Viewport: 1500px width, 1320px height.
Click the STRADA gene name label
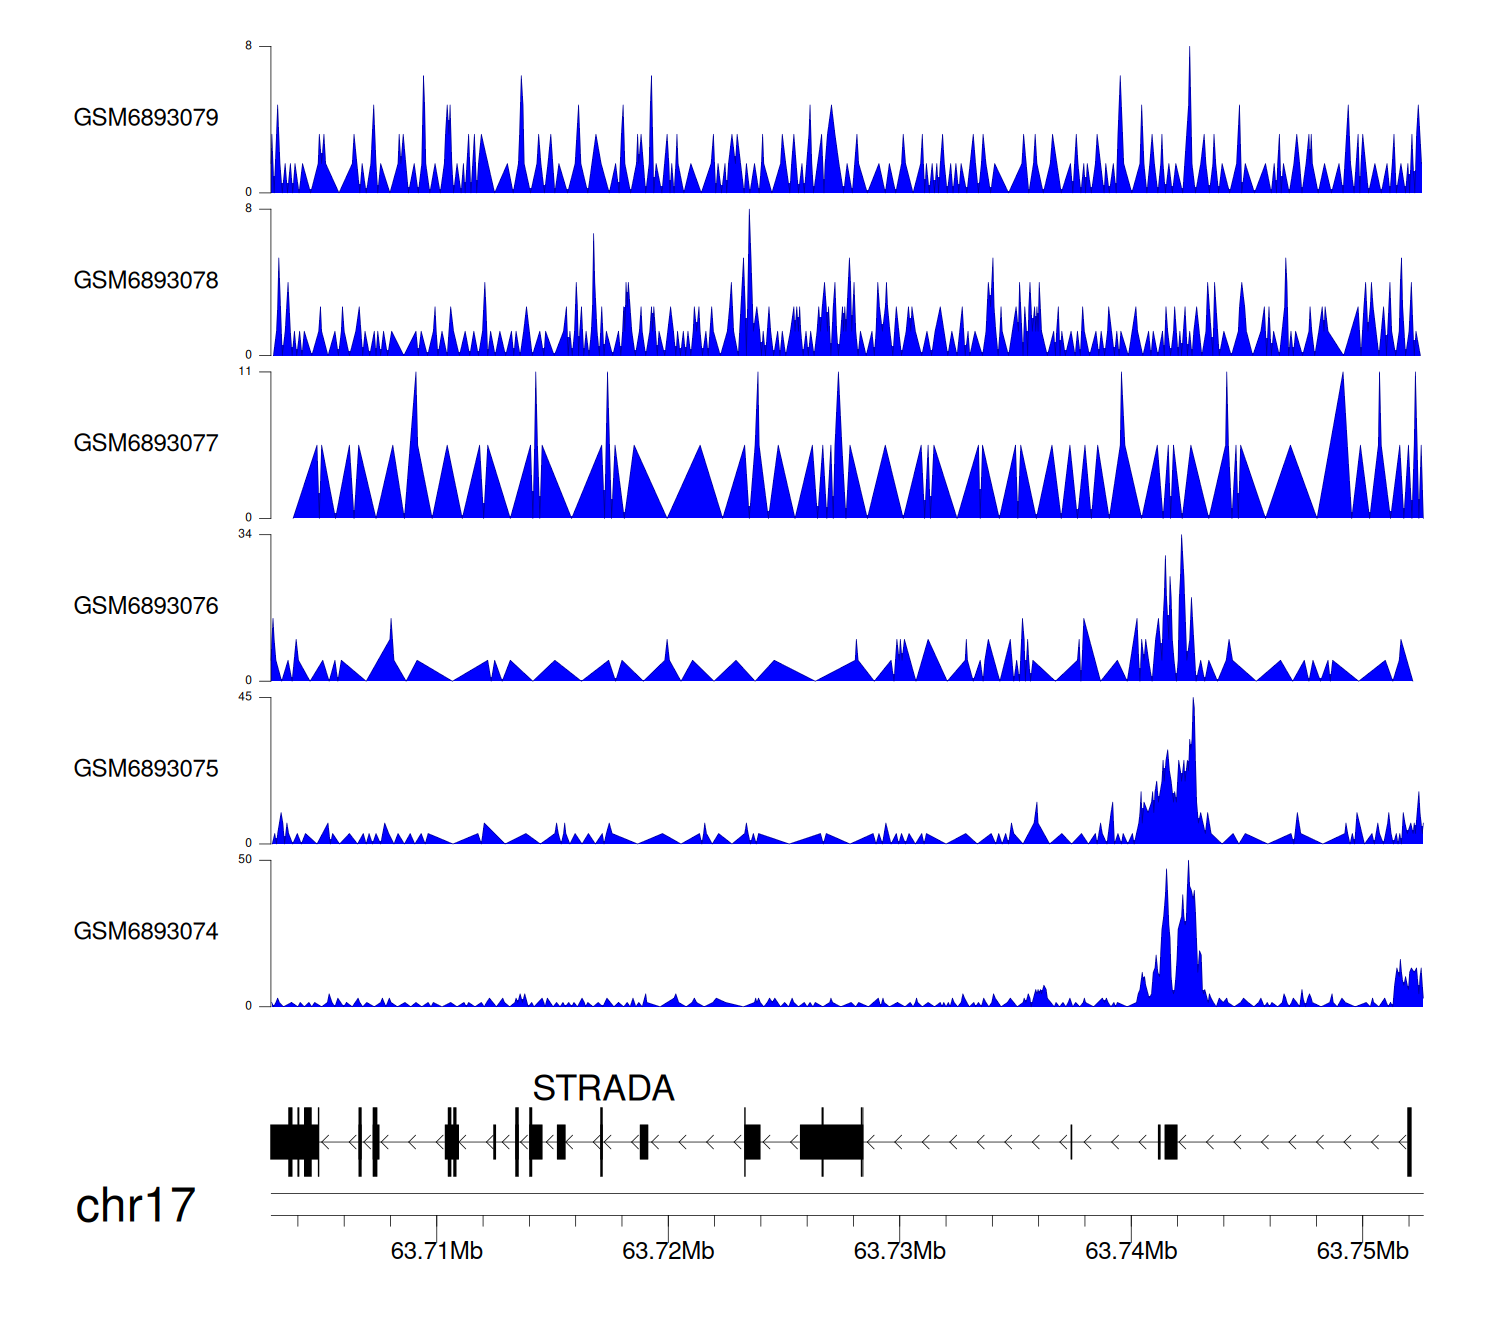click(x=603, y=1088)
